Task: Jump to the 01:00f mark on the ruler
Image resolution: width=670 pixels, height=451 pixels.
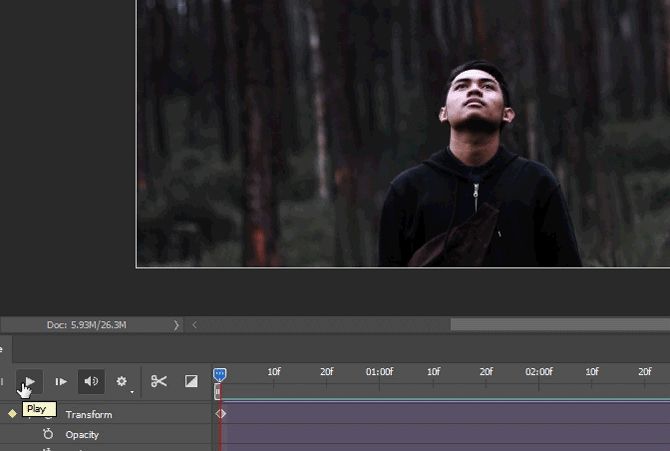Action: click(379, 372)
